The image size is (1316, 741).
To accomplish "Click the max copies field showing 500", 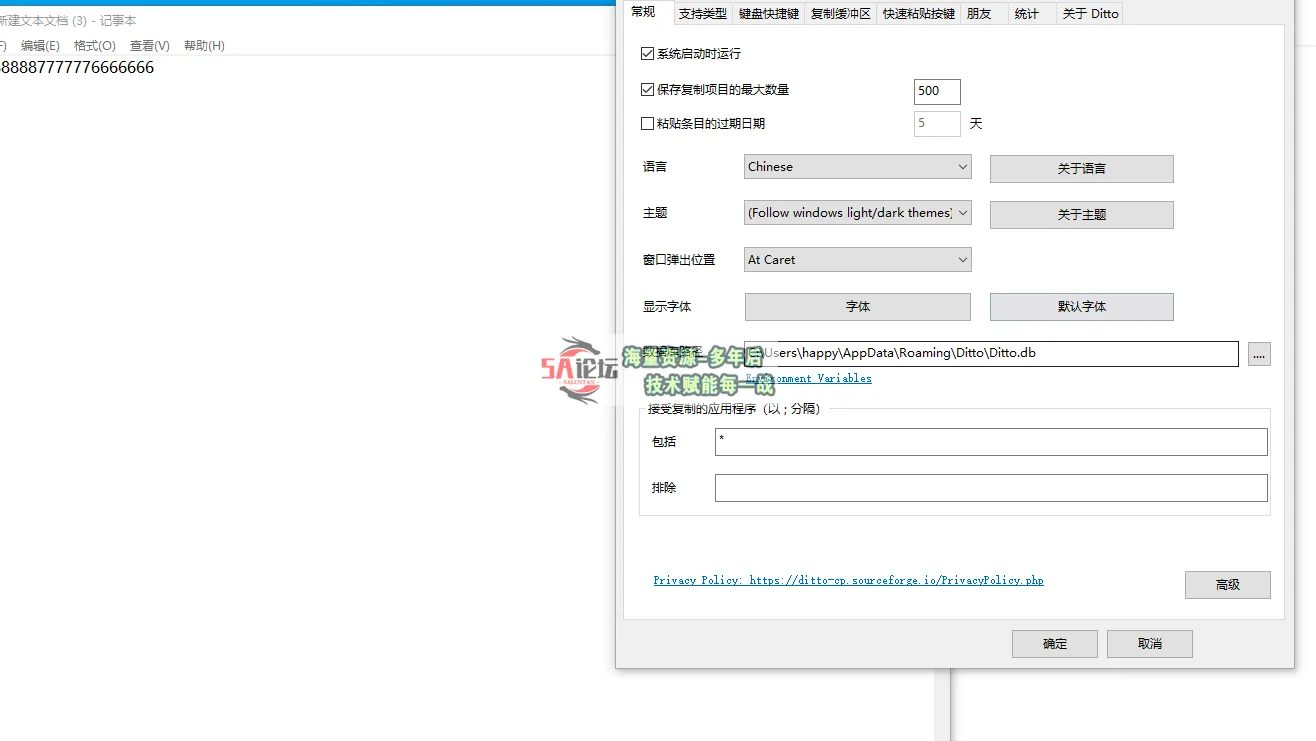I will 937,91.
